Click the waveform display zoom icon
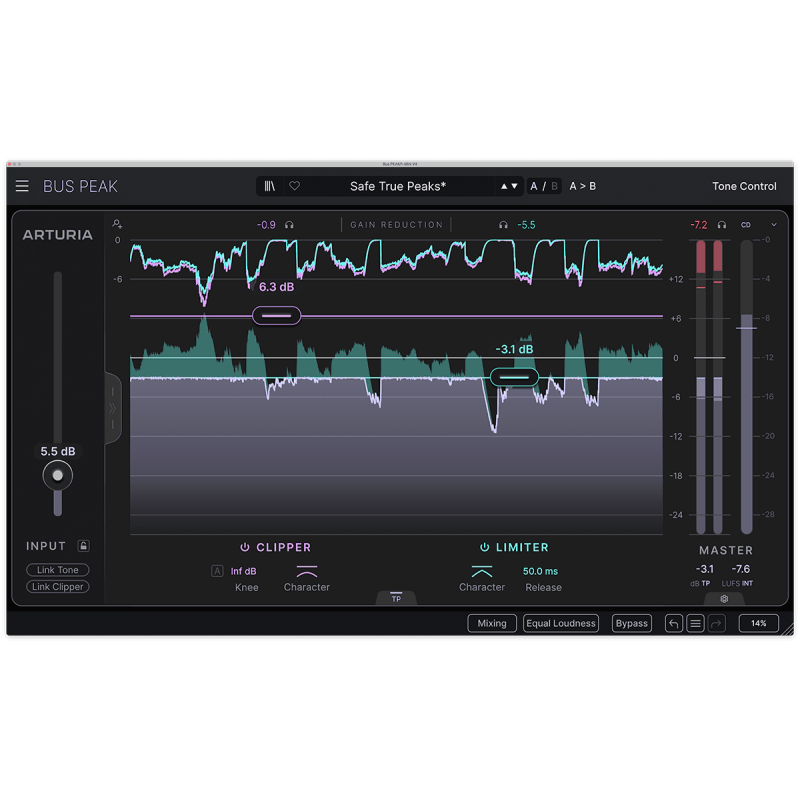800x800 pixels. click(117, 223)
